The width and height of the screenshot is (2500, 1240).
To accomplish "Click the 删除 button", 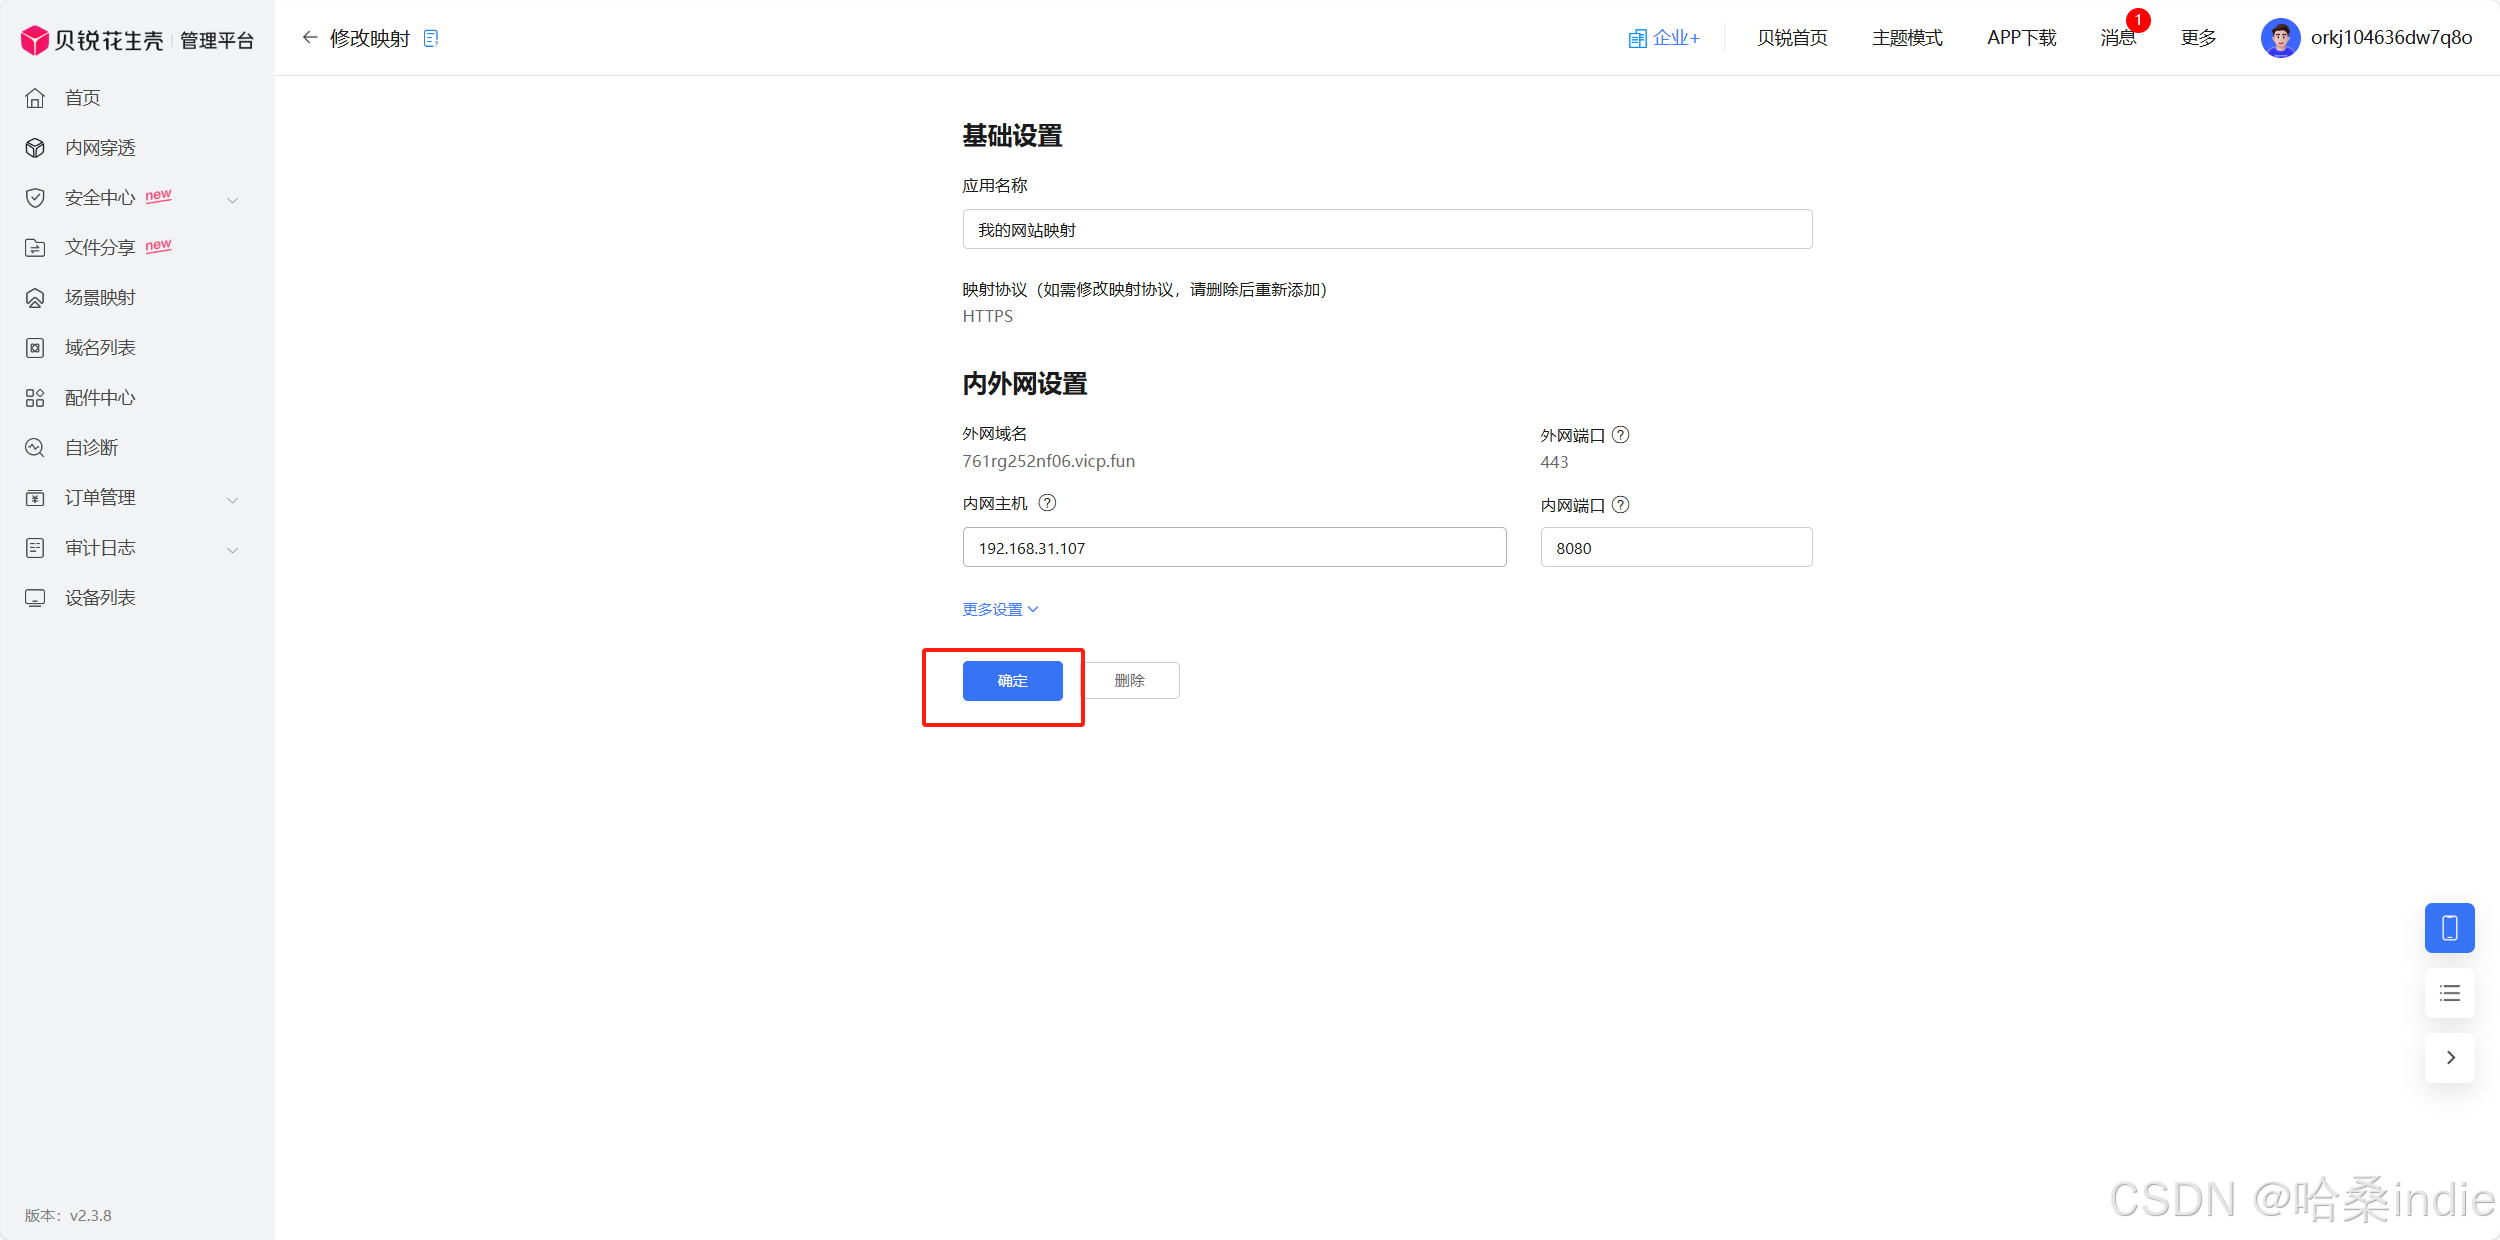I will pyautogui.click(x=1130, y=681).
